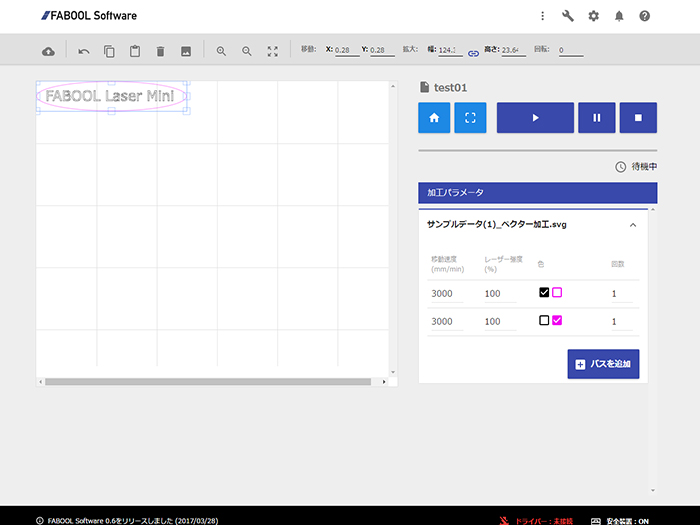Select the FABOOL Laser Mini text object

click(110, 96)
